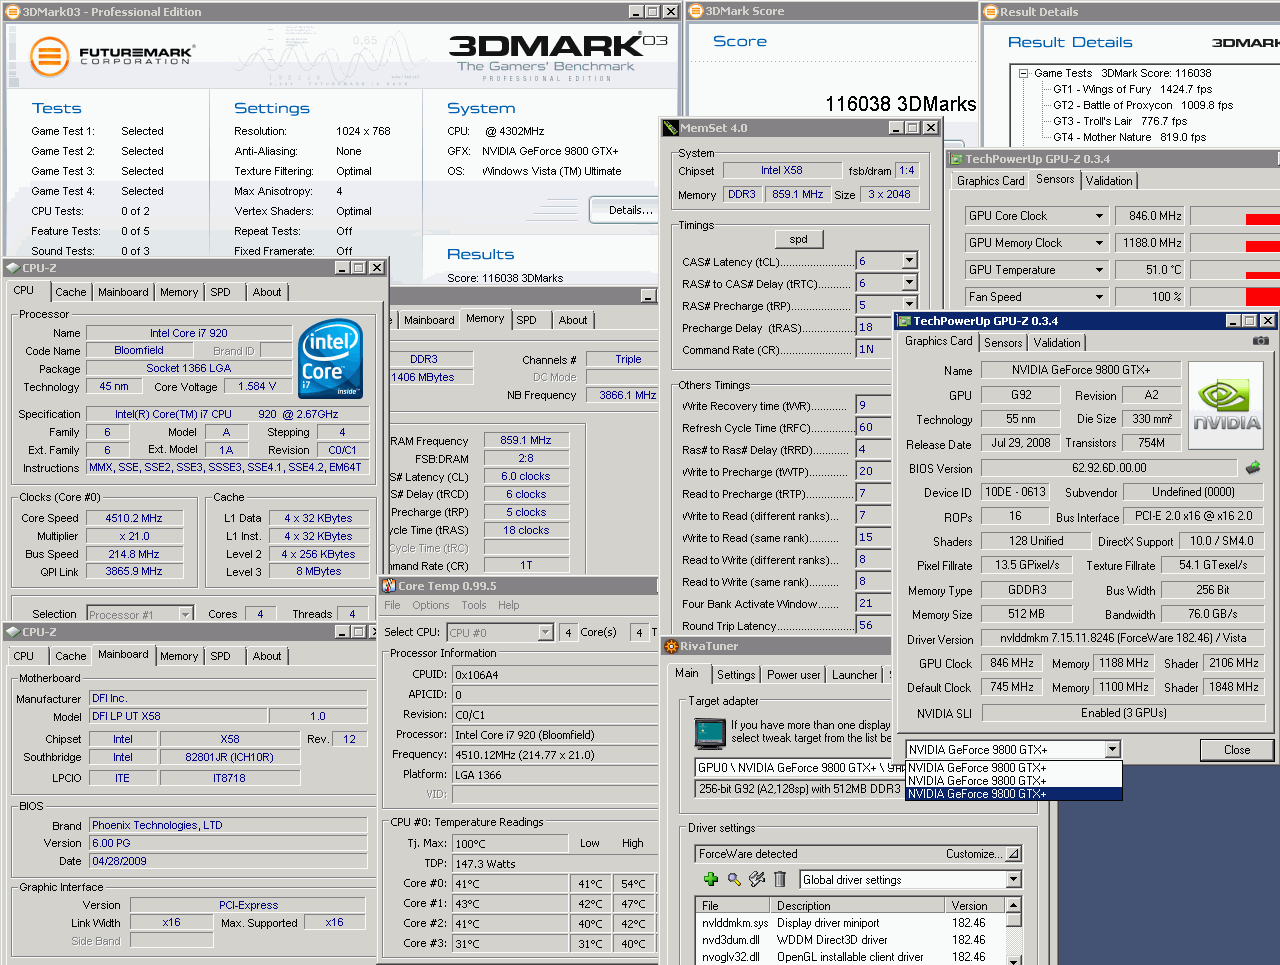Open the File menu in Core Temp
The image size is (1280, 965).
392,605
